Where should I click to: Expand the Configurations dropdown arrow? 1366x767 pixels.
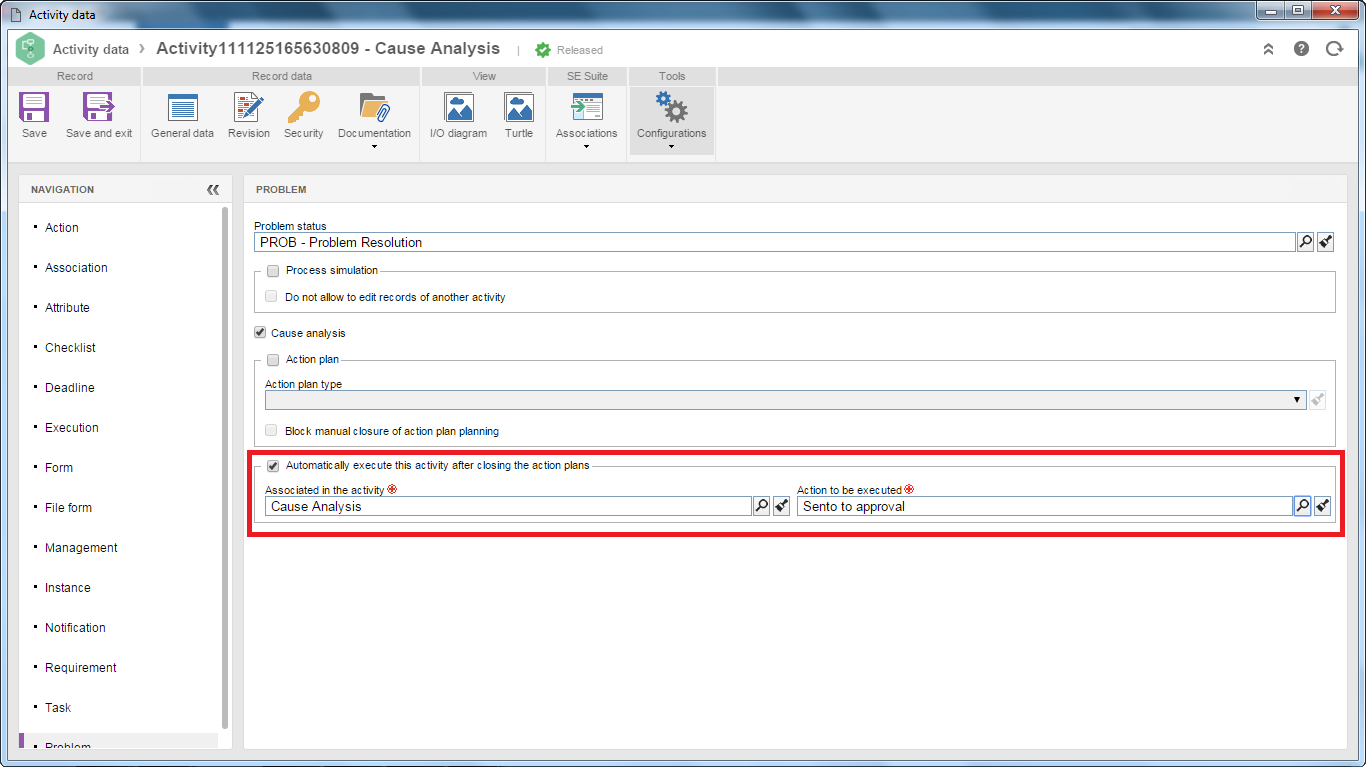(x=671, y=147)
